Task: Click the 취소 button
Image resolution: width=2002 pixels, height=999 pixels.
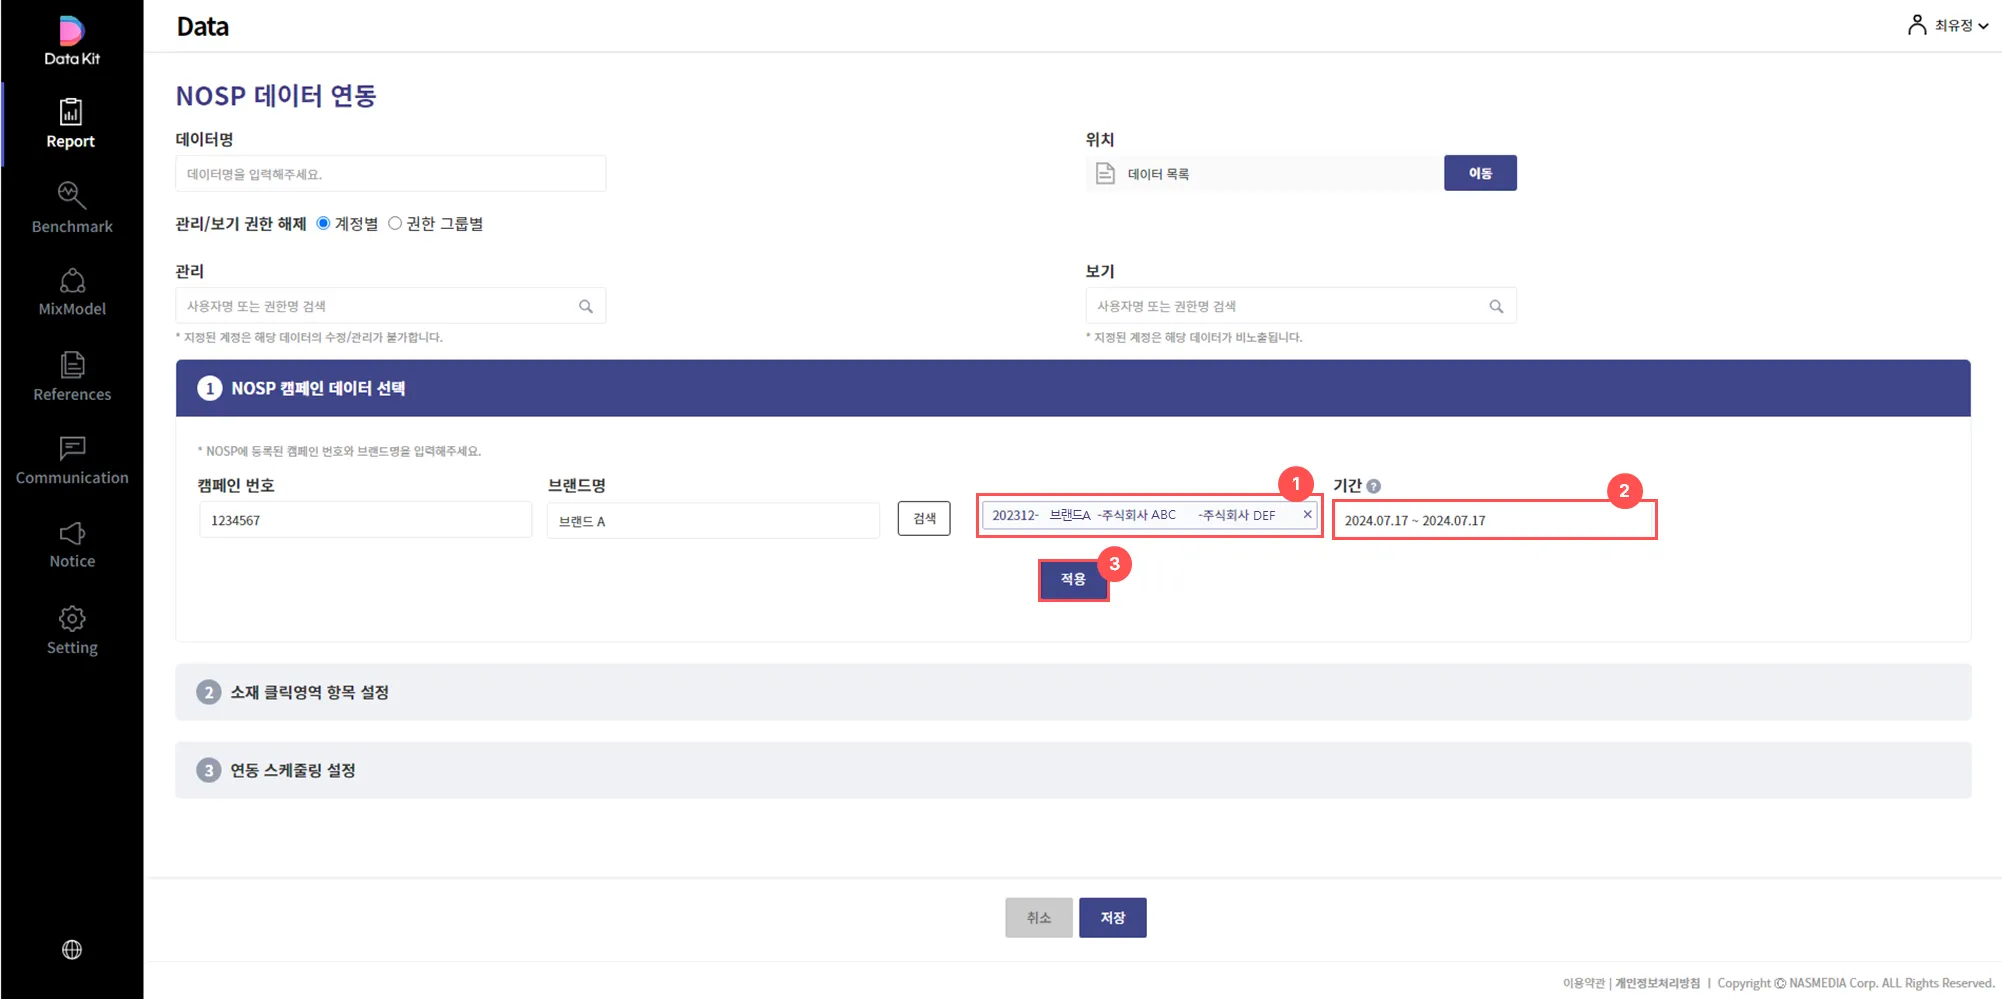Action: [x=1039, y=917]
